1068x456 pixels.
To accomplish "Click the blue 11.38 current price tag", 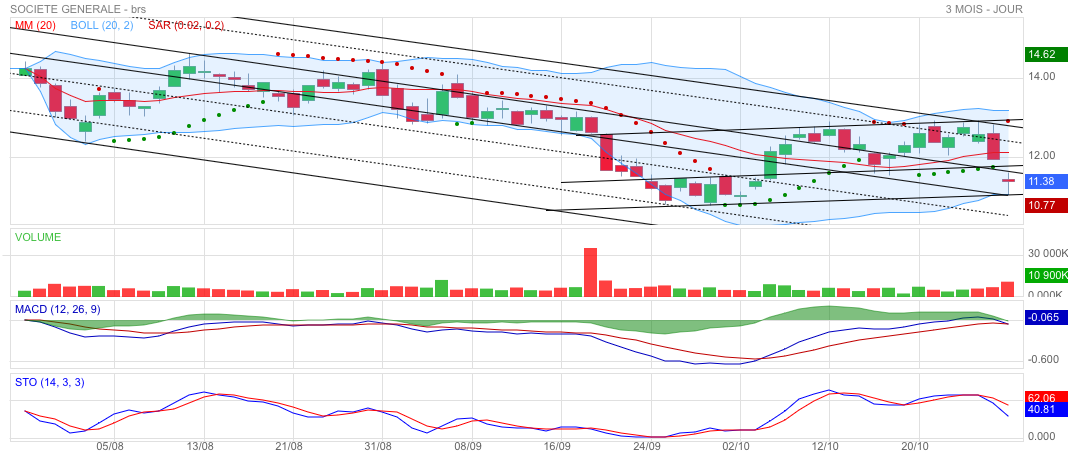I will coord(1046,181).
